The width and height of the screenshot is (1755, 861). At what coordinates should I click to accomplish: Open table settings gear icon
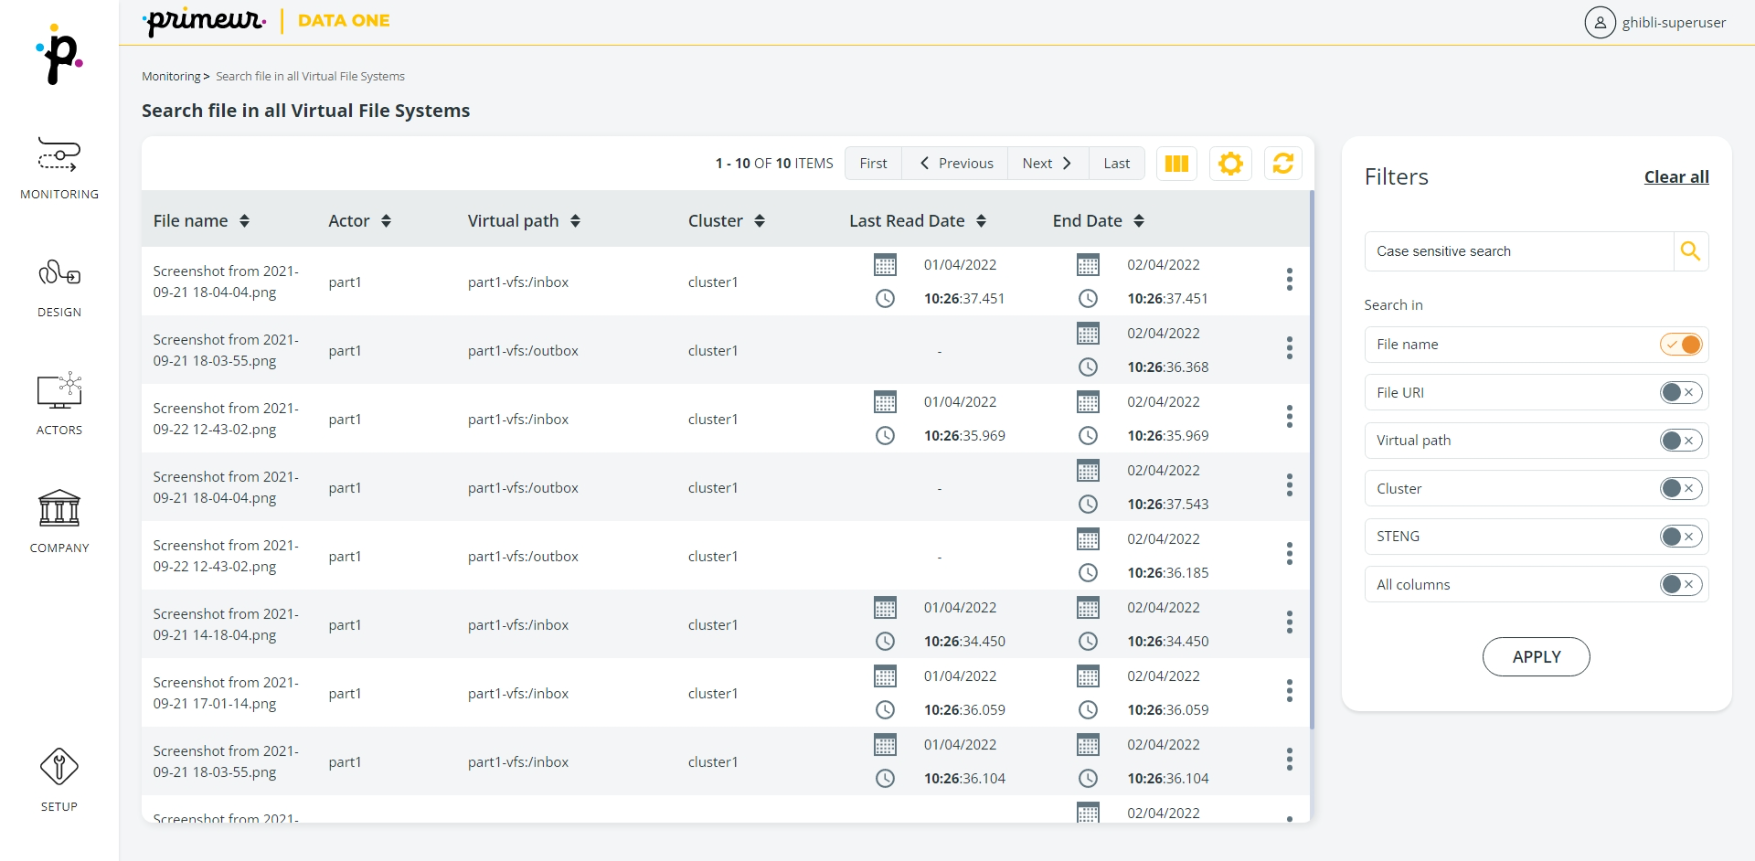click(1230, 163)
